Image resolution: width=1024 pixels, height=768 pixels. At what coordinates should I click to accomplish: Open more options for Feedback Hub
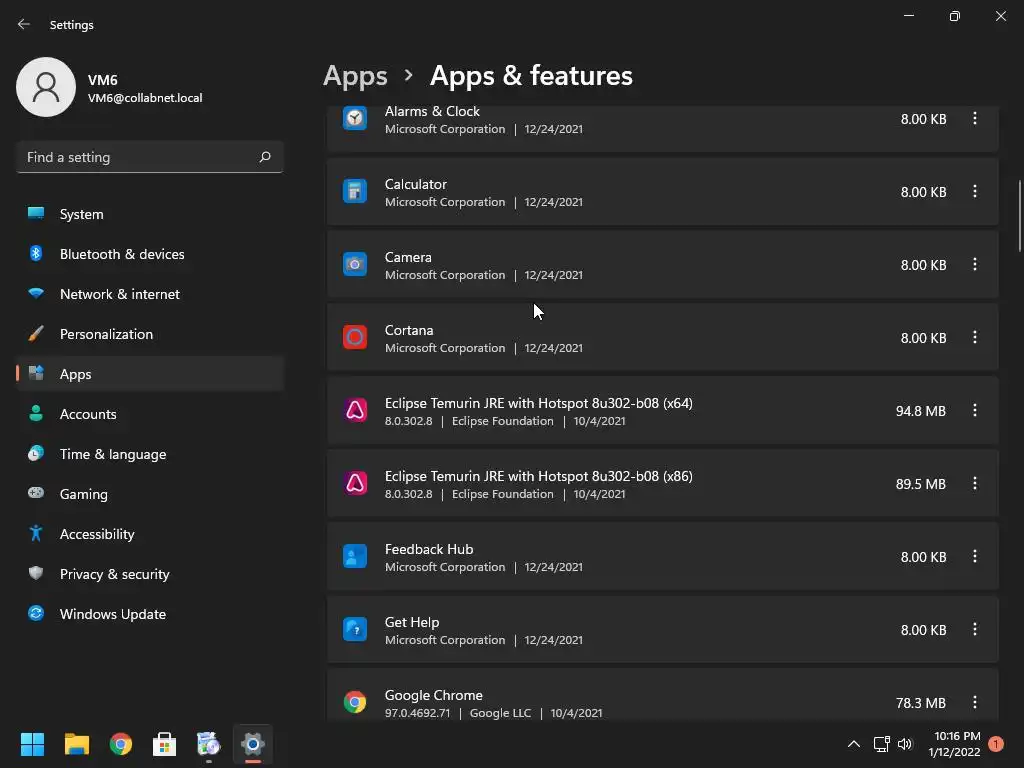point(975,557)
